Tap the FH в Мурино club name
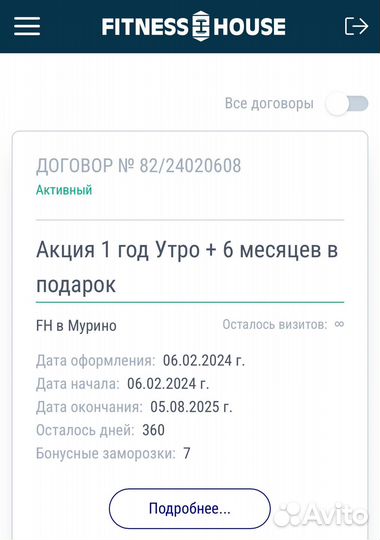The image size is (380, 540). (x=76, y=326)
